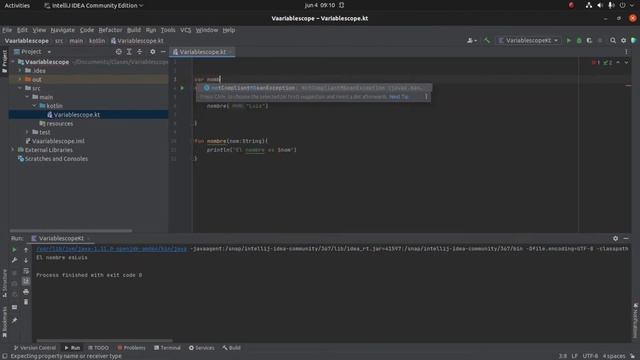Open the Terminal tool window

167,348
